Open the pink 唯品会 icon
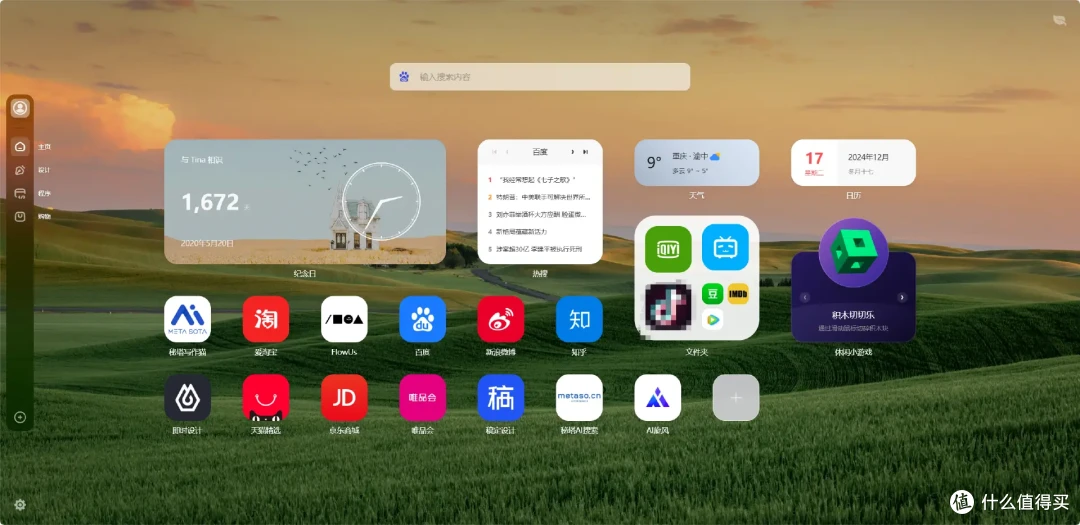1080x525 pixels. click(422, 398)
